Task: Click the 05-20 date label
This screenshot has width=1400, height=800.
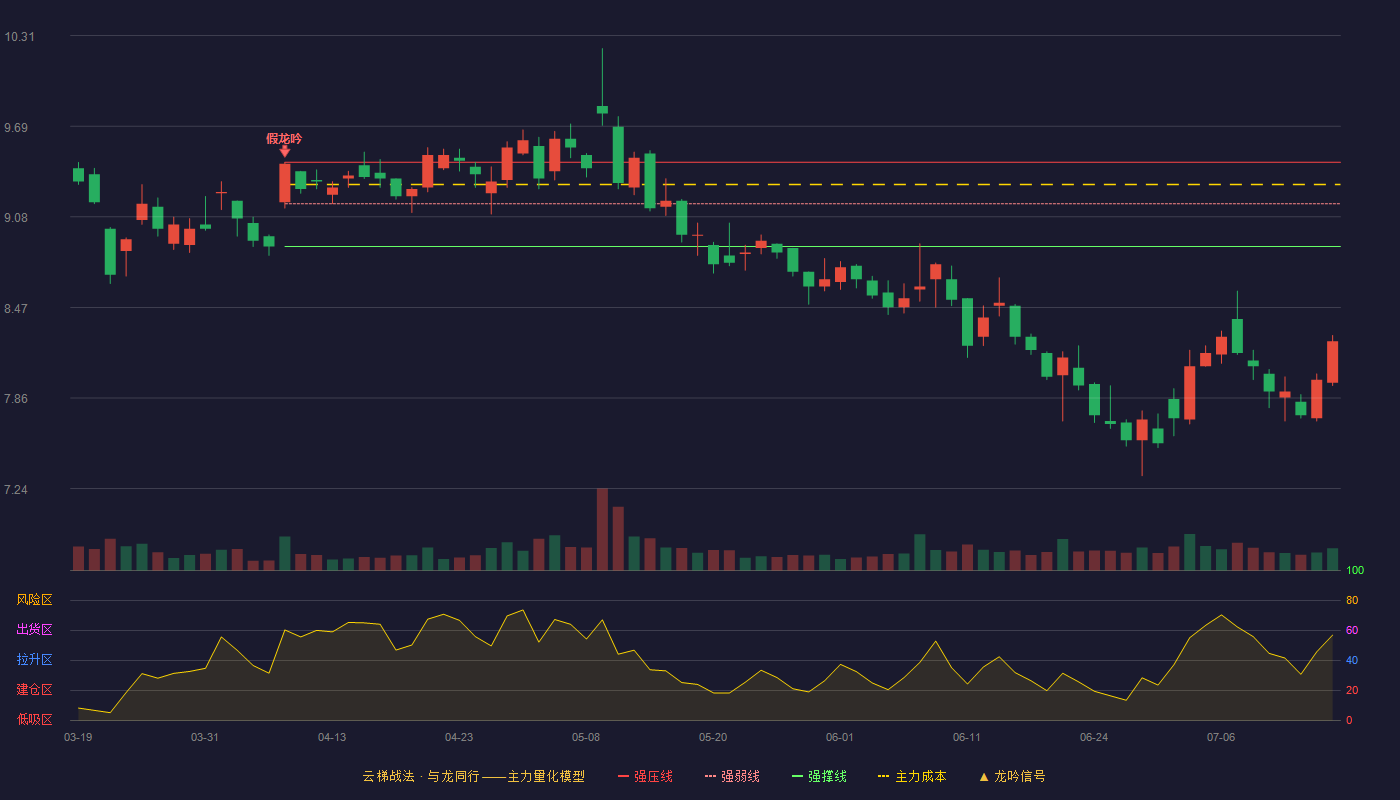Action: (x=713, y=737)
